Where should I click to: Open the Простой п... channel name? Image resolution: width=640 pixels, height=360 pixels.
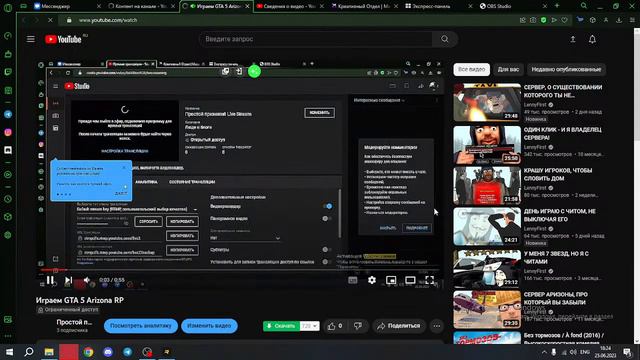pos(74,322)
